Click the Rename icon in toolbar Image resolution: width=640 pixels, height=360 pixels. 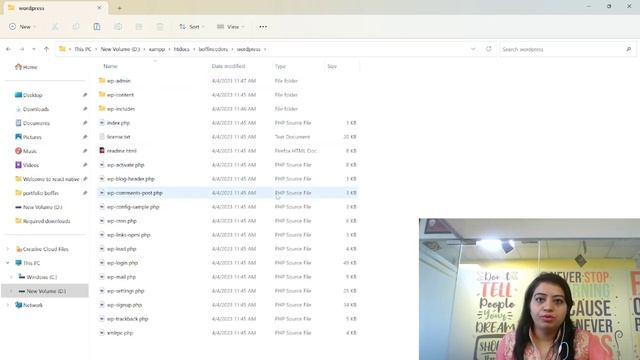[118, 27]
